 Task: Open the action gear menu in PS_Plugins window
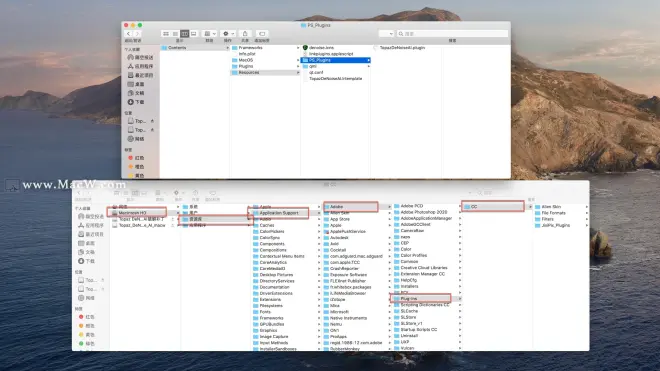click(228, 34)
